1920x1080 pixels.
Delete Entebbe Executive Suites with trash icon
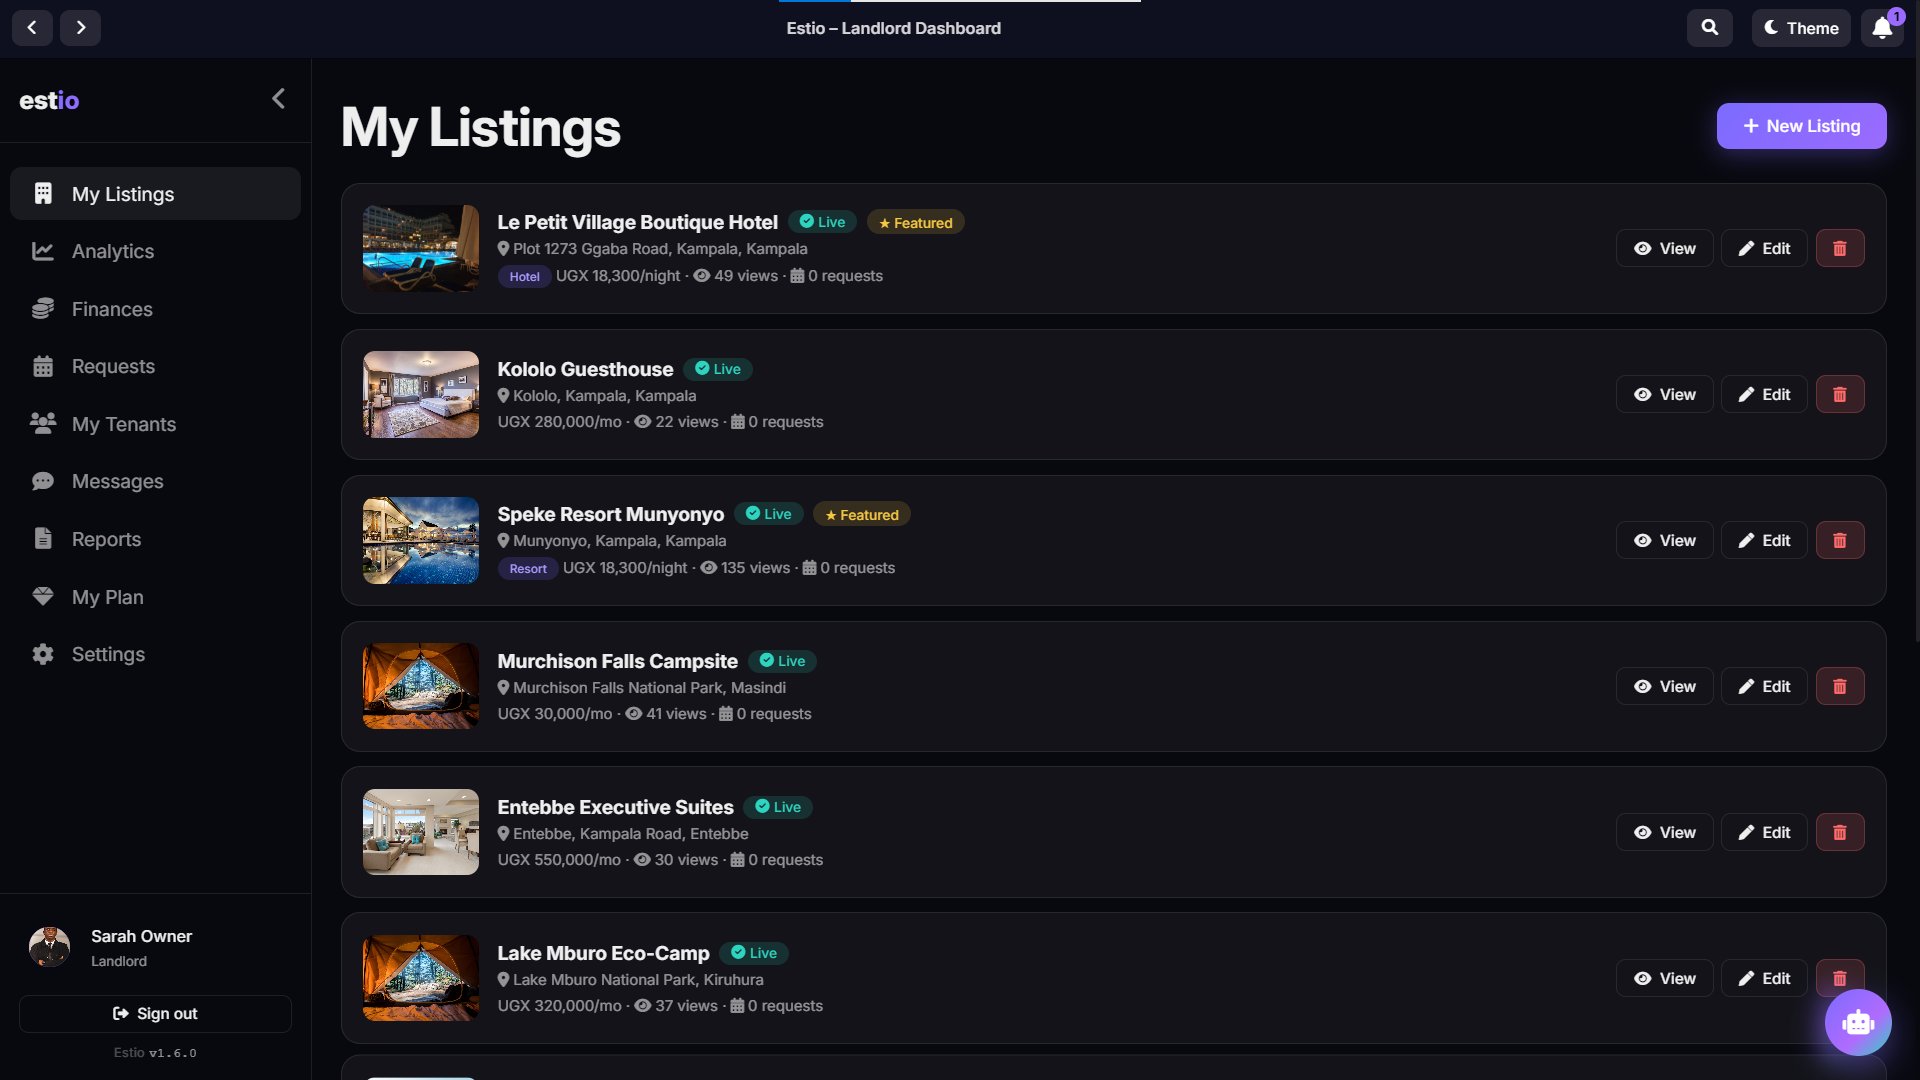click(x=1839, y=832)
